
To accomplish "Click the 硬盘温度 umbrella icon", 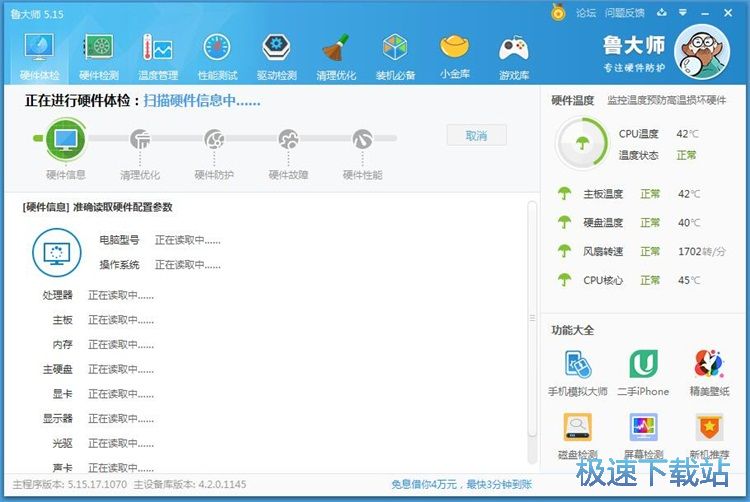I will (x=564, y=222).
